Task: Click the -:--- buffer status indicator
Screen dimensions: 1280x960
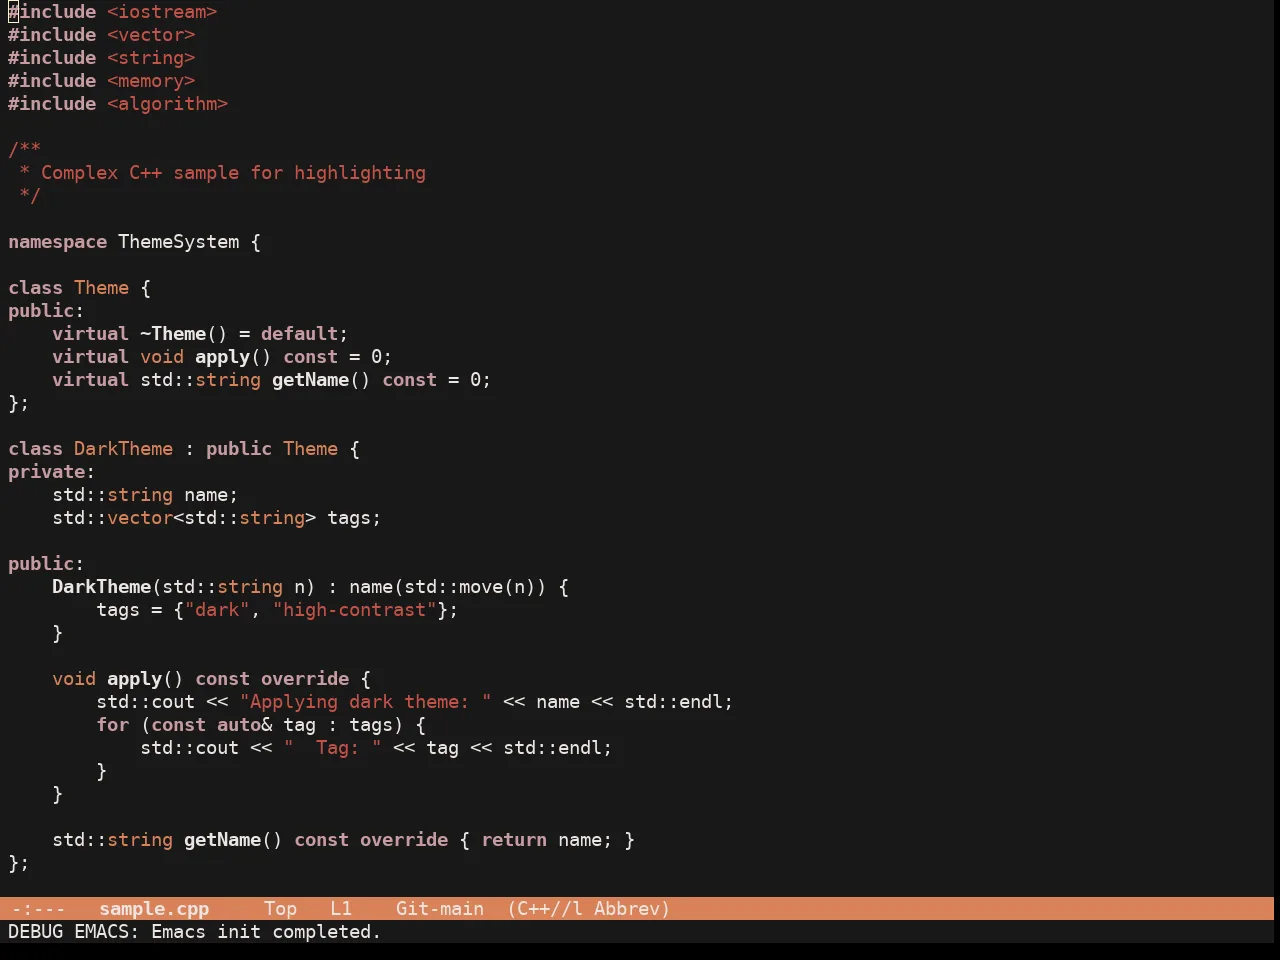Action: tap(38, 909)
